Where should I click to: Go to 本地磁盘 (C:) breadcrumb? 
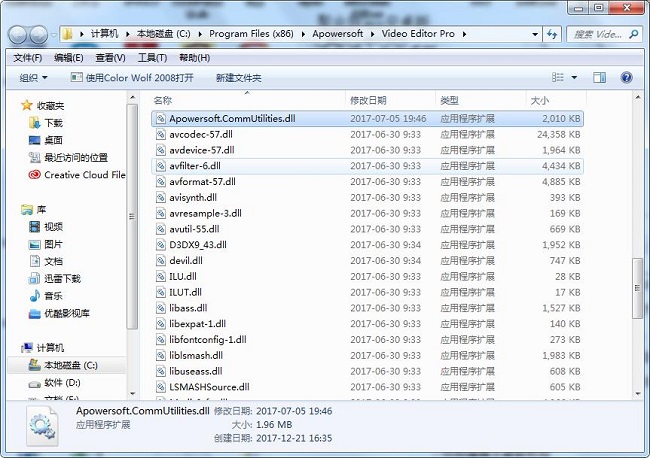click(x=164, y=34)
